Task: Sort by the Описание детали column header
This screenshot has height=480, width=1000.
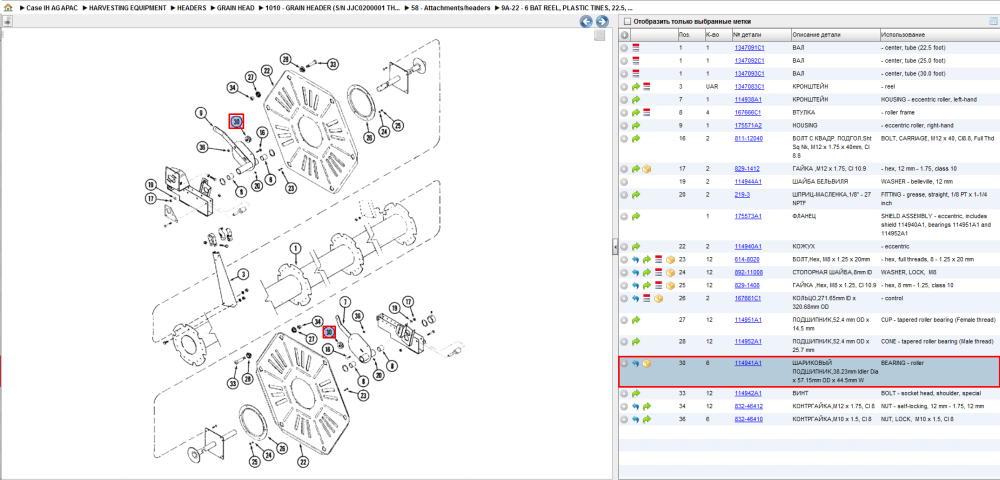Action: pyautogui.click(x=834, y=34)
